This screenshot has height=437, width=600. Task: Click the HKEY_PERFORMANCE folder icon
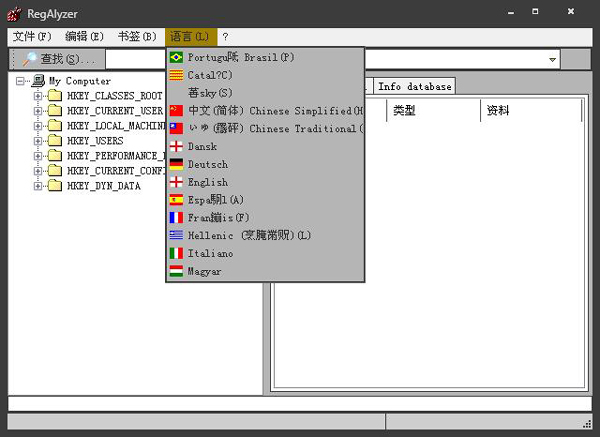(55, 155)
